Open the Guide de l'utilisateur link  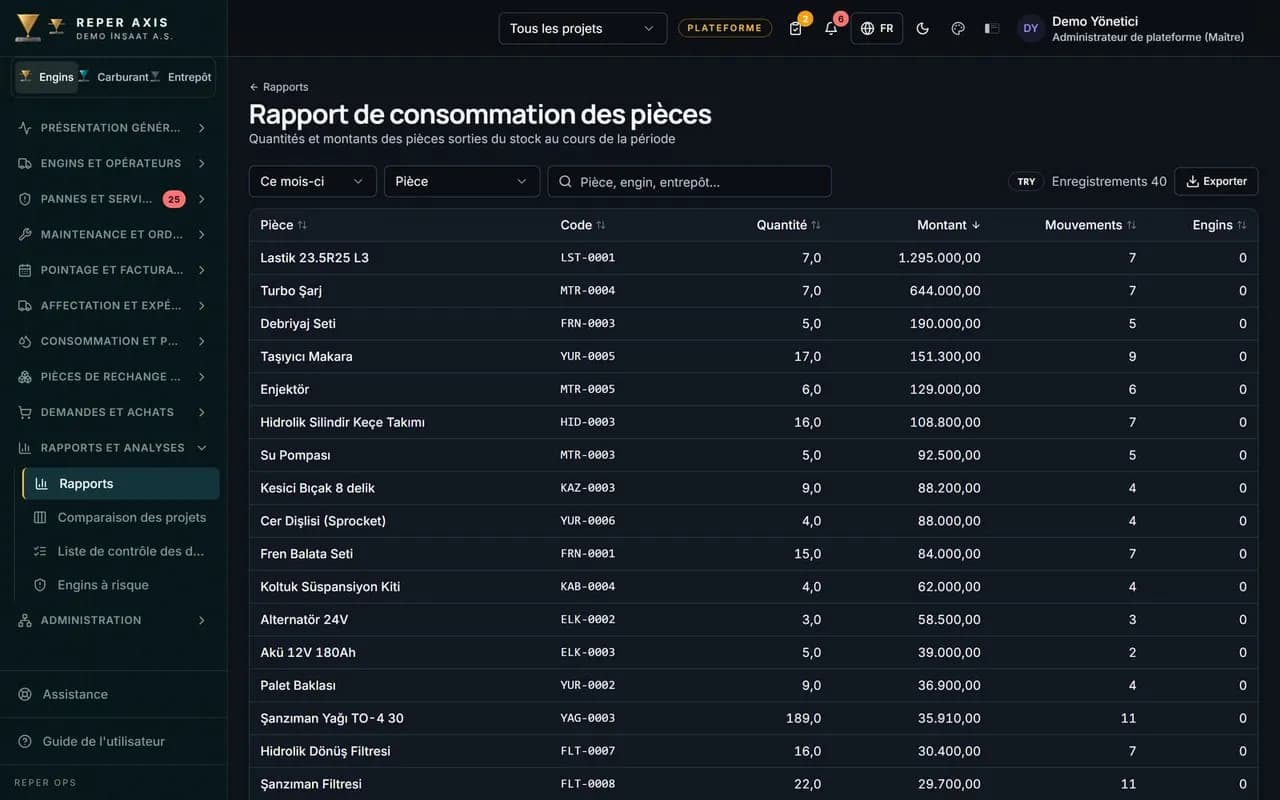[x=103, y=741]
